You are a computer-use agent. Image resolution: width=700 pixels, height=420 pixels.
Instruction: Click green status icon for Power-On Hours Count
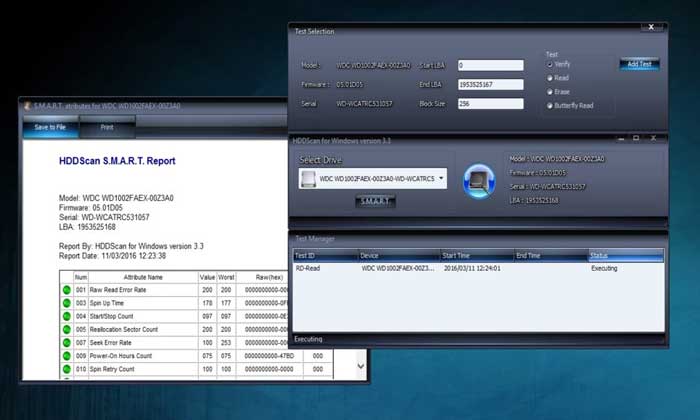tap(66, 354)
